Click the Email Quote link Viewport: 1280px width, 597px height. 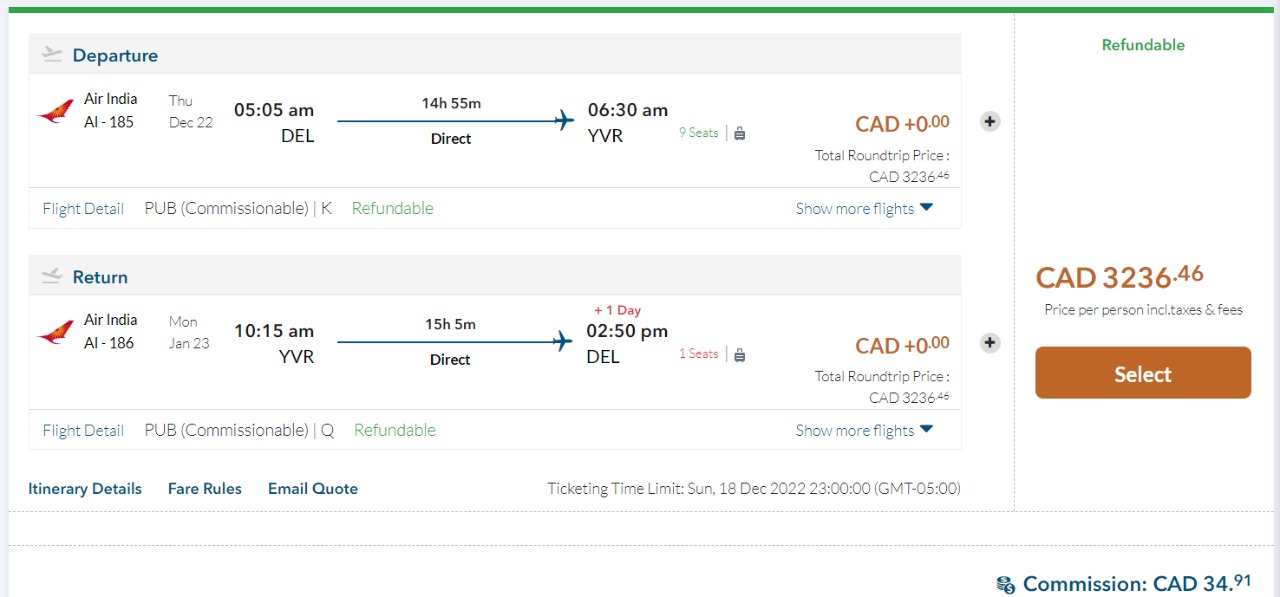[313, 489]
